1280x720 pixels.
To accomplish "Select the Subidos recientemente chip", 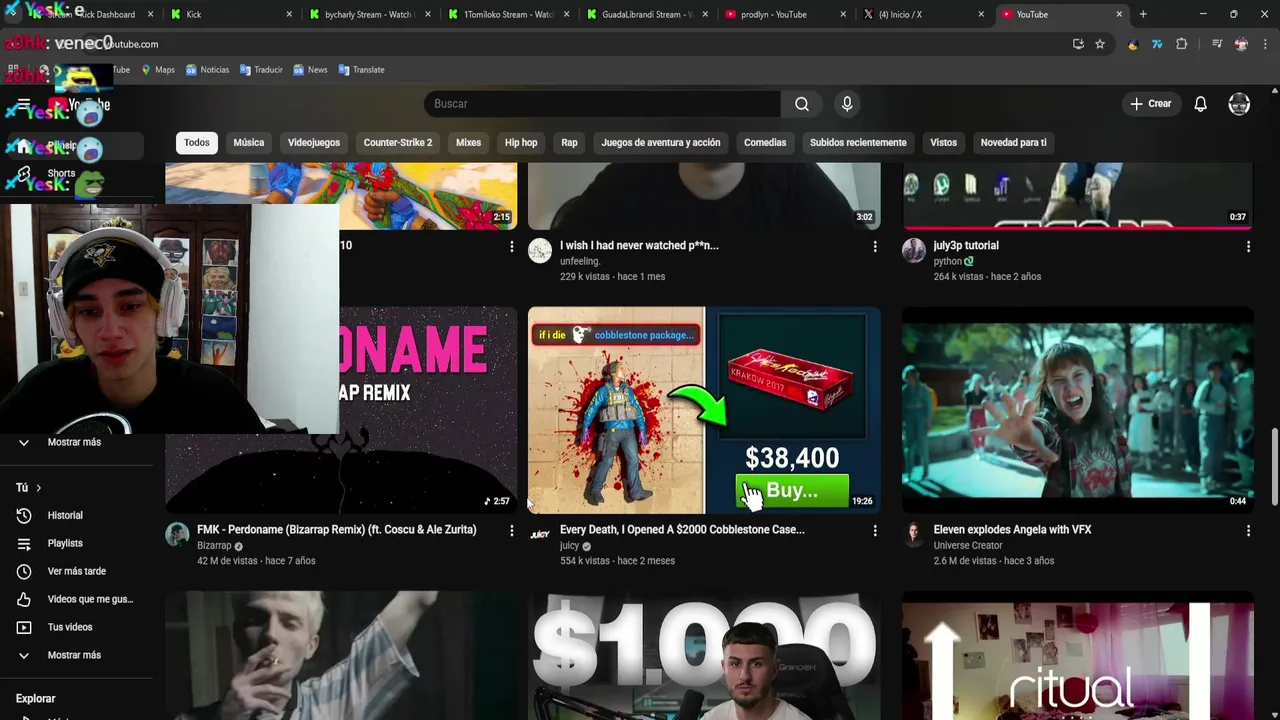I will [858, 142].
